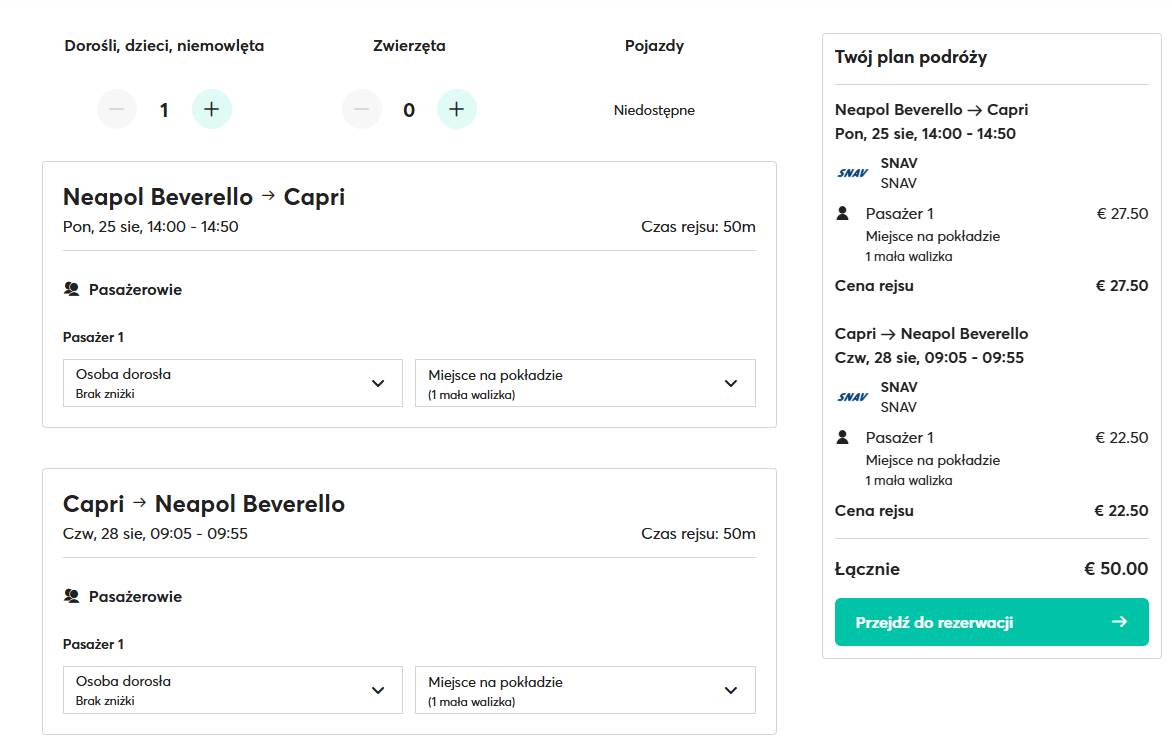
Task: Click Neapol Beverello → Capri card heading
Action: tap(204, 197)
